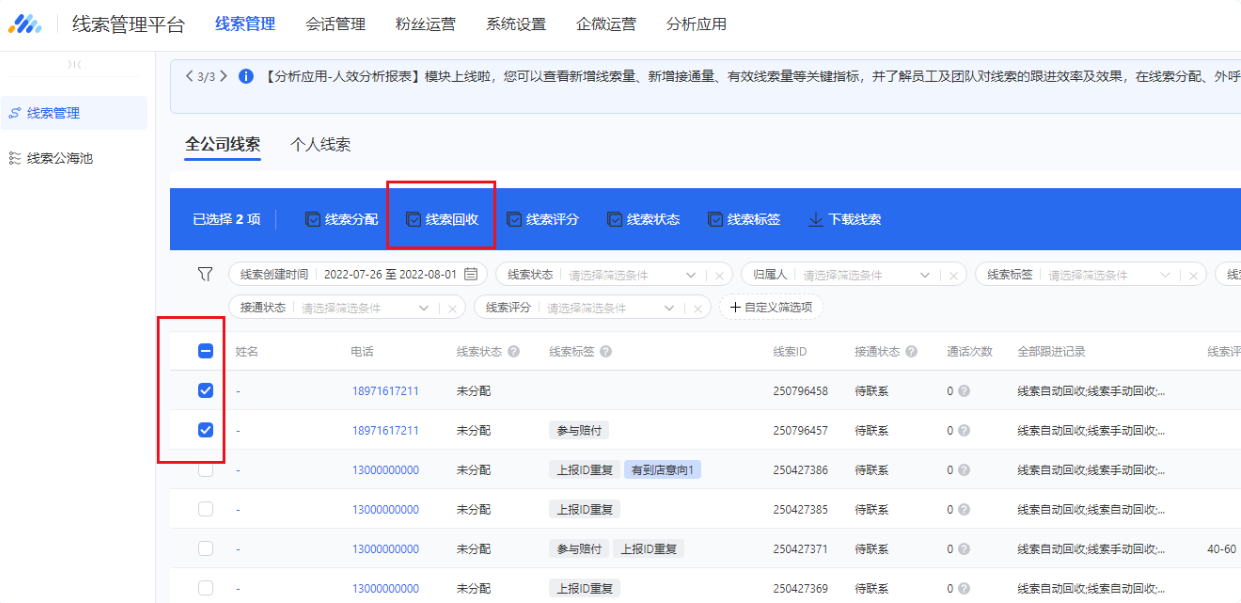Click the select-all checkbox in the table header
Image resolution: width=1241 pixels, height=603 pixels.
pyautogui.click(x=205, y=350)
